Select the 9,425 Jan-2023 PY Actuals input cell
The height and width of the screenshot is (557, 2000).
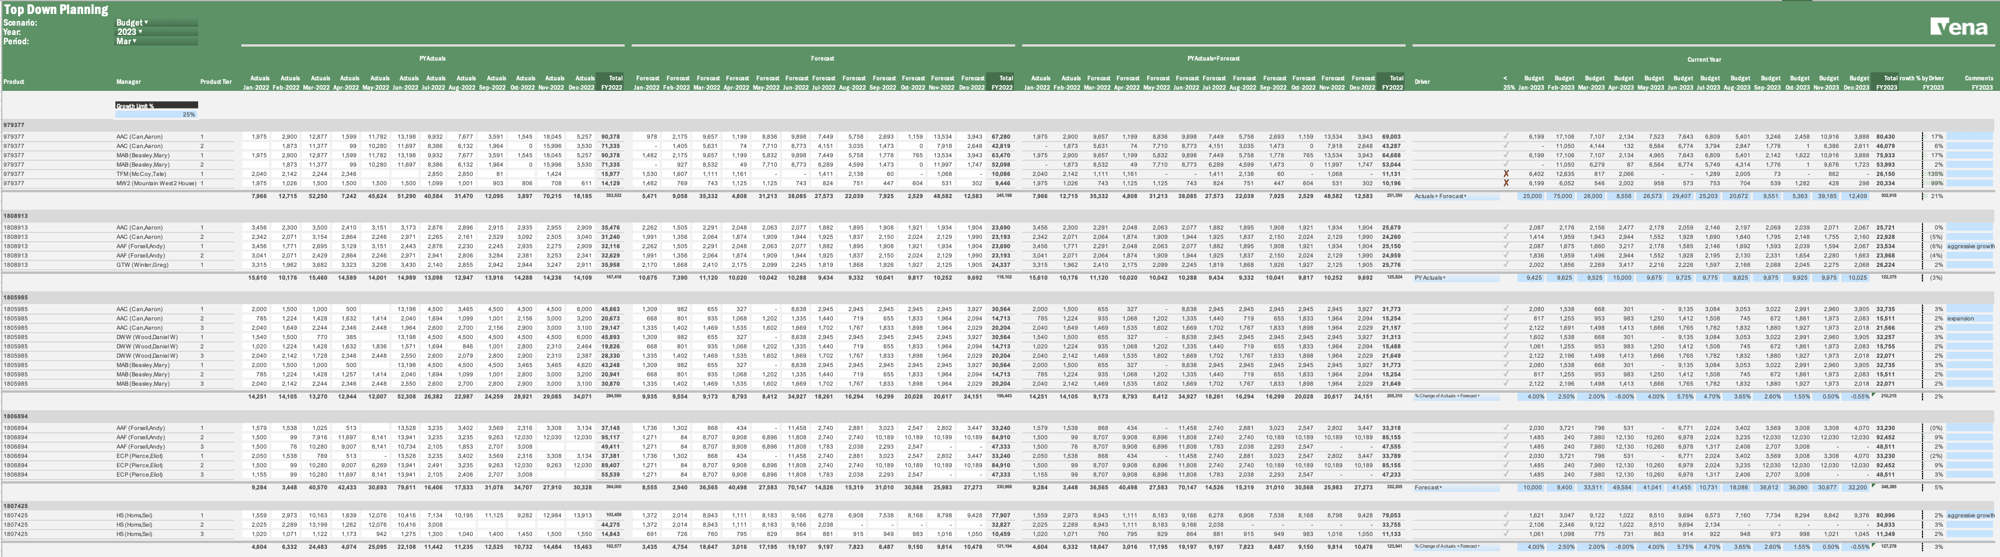tap(1531, 278)
